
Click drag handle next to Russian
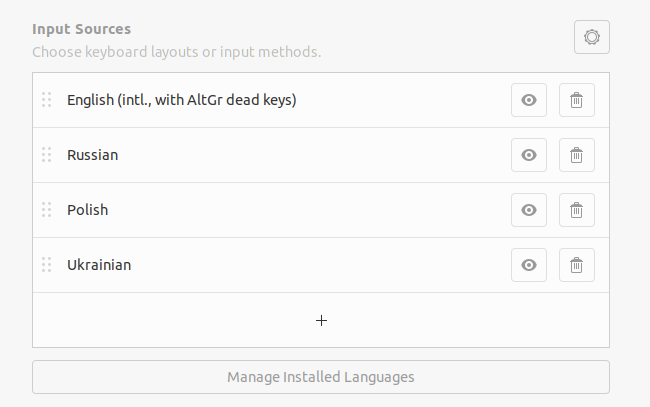[x=46, y=155]
